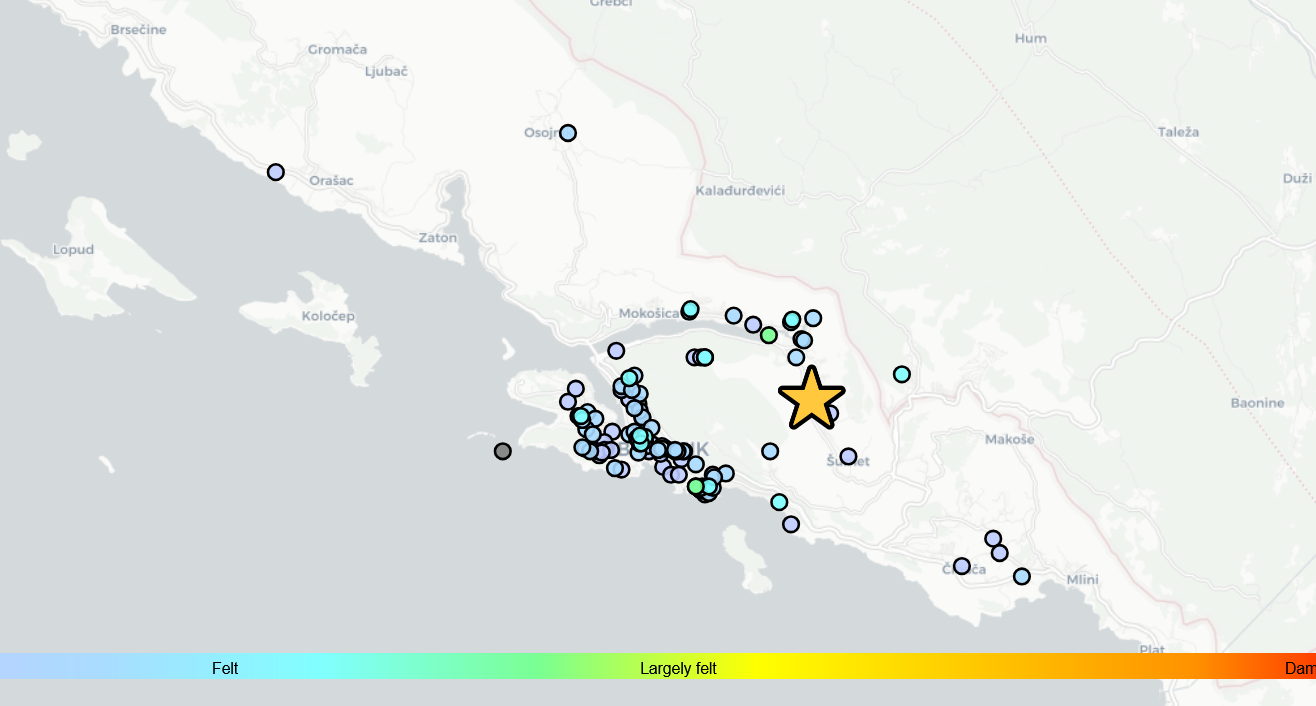Click the Orašac place label
Screen dimensions: 1316x706
click(332, 180)
